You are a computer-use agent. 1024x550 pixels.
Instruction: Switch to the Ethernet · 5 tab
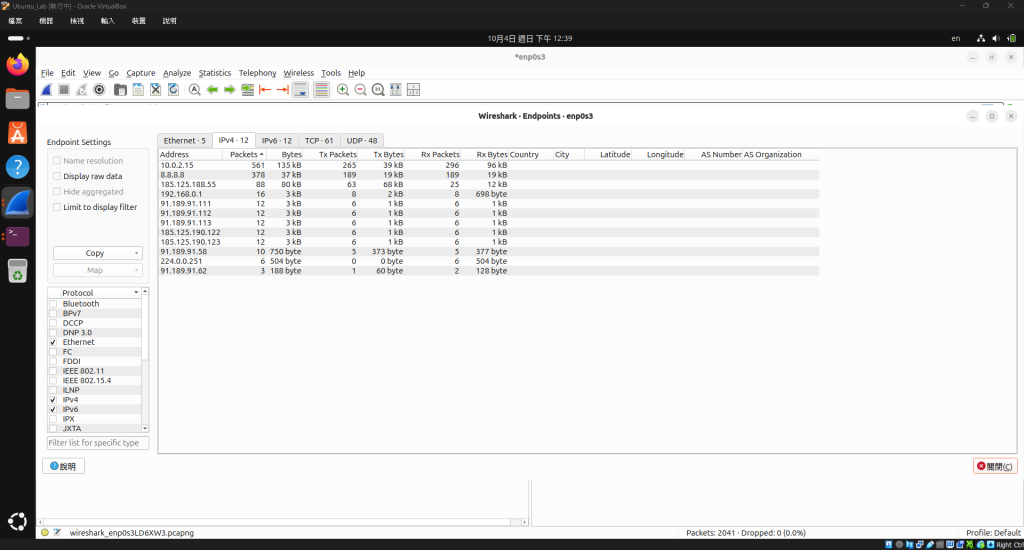pos(185,140)
